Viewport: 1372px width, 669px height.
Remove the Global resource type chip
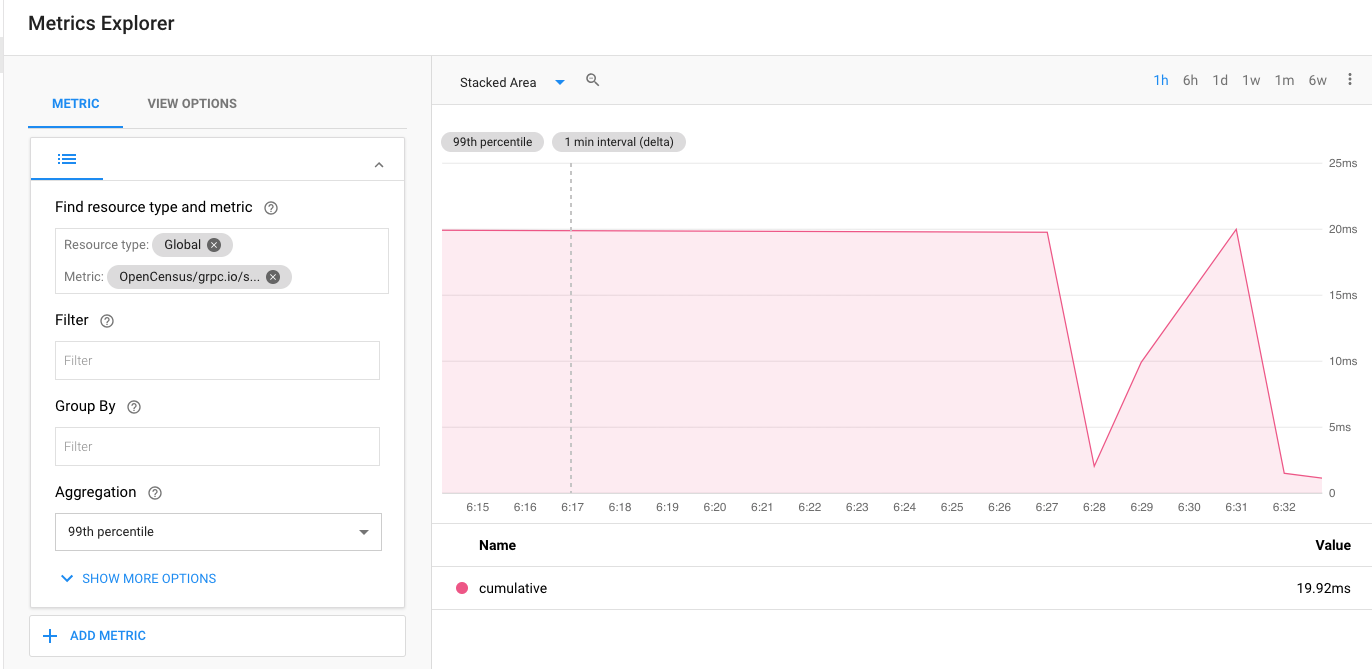(214, 245)
